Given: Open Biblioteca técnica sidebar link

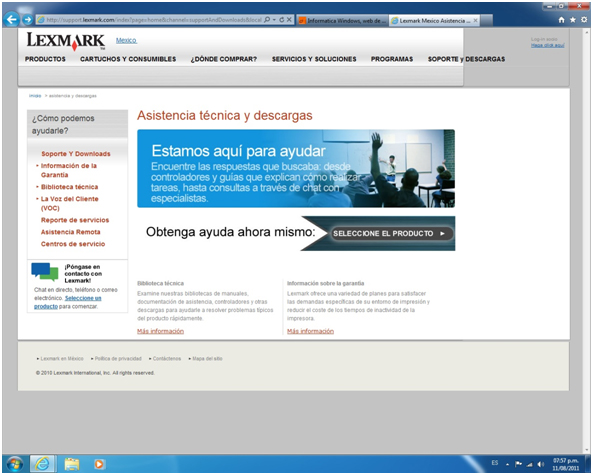Looking at the screenshot, I should click(x=69, y=187).
